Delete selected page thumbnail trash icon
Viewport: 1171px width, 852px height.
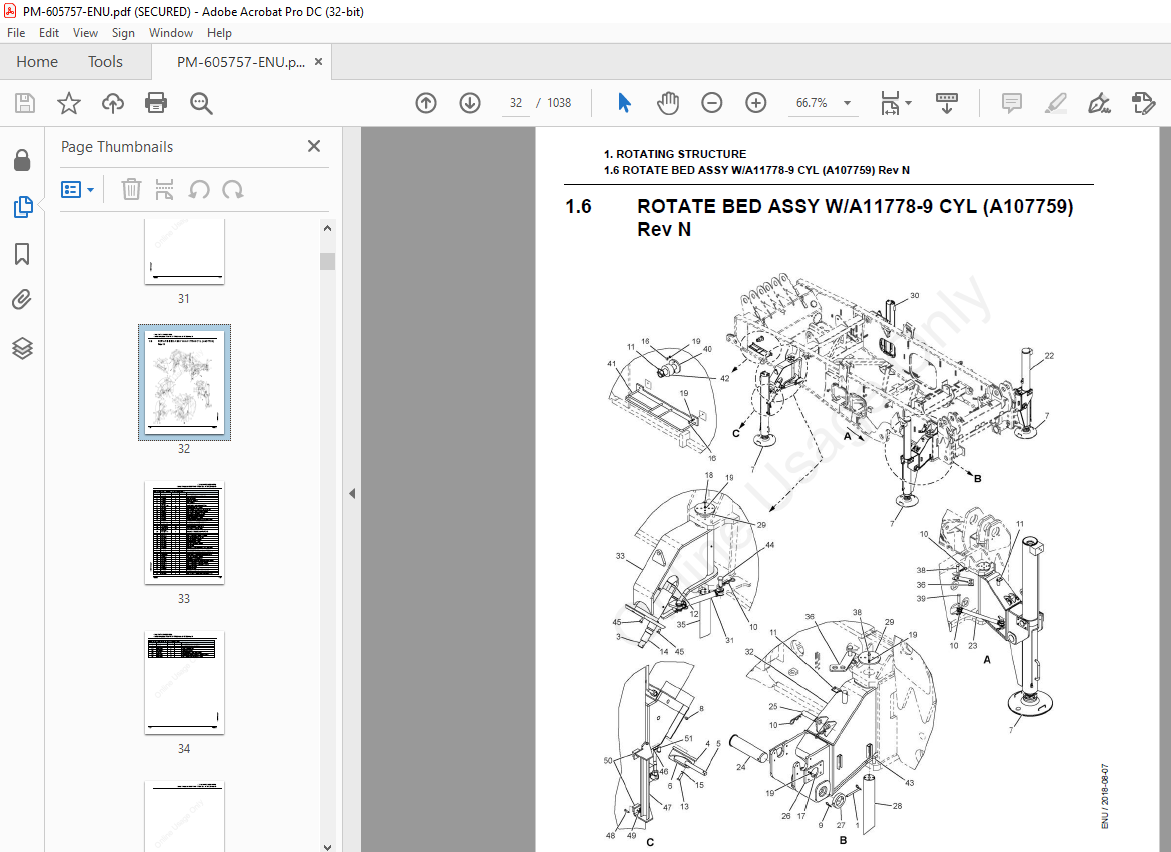[131, 190]
